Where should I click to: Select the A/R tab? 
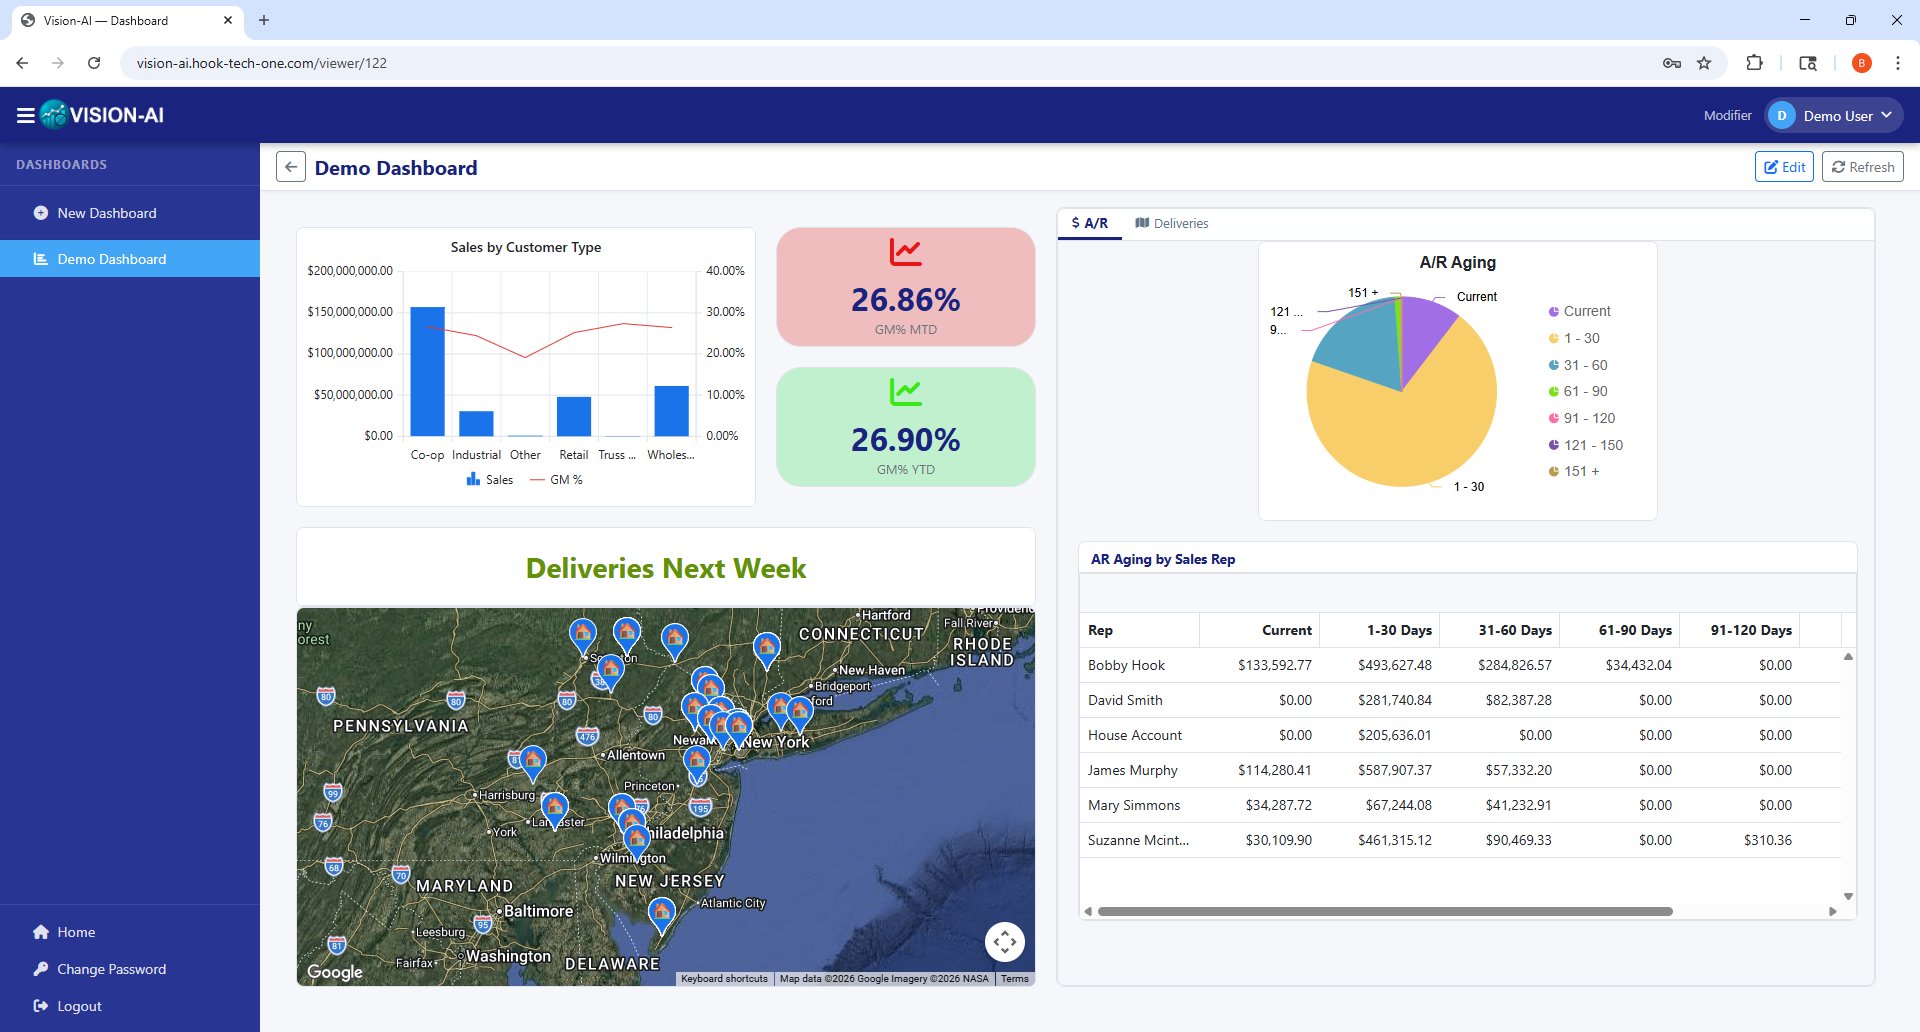point(1089,223)
